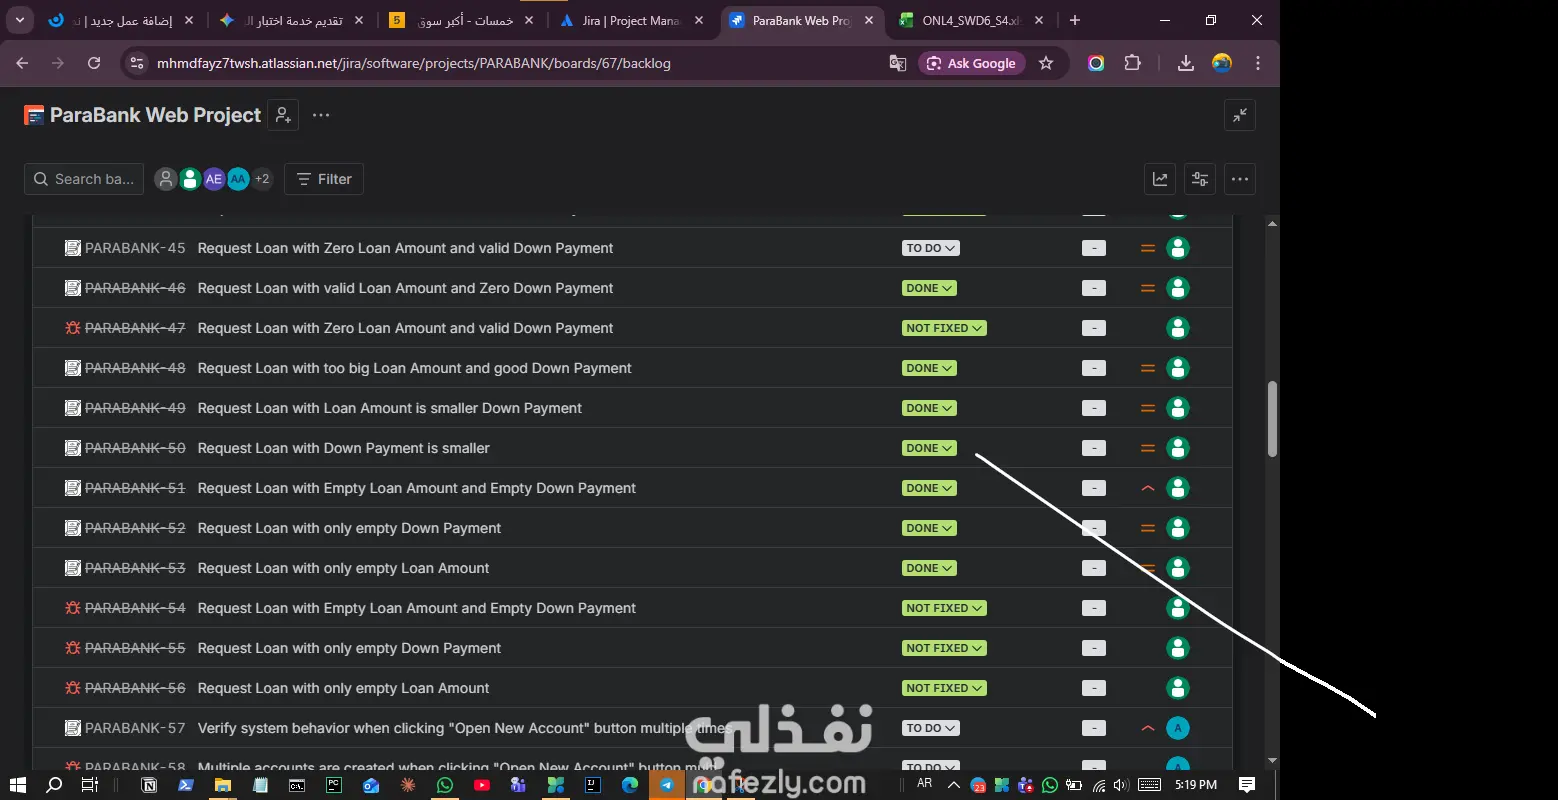Image resolution: width=1558 pixels, height=800 pixels.
Task: Click the backlog vertical scrollbar thumb
Action: tap(1272, 418)
